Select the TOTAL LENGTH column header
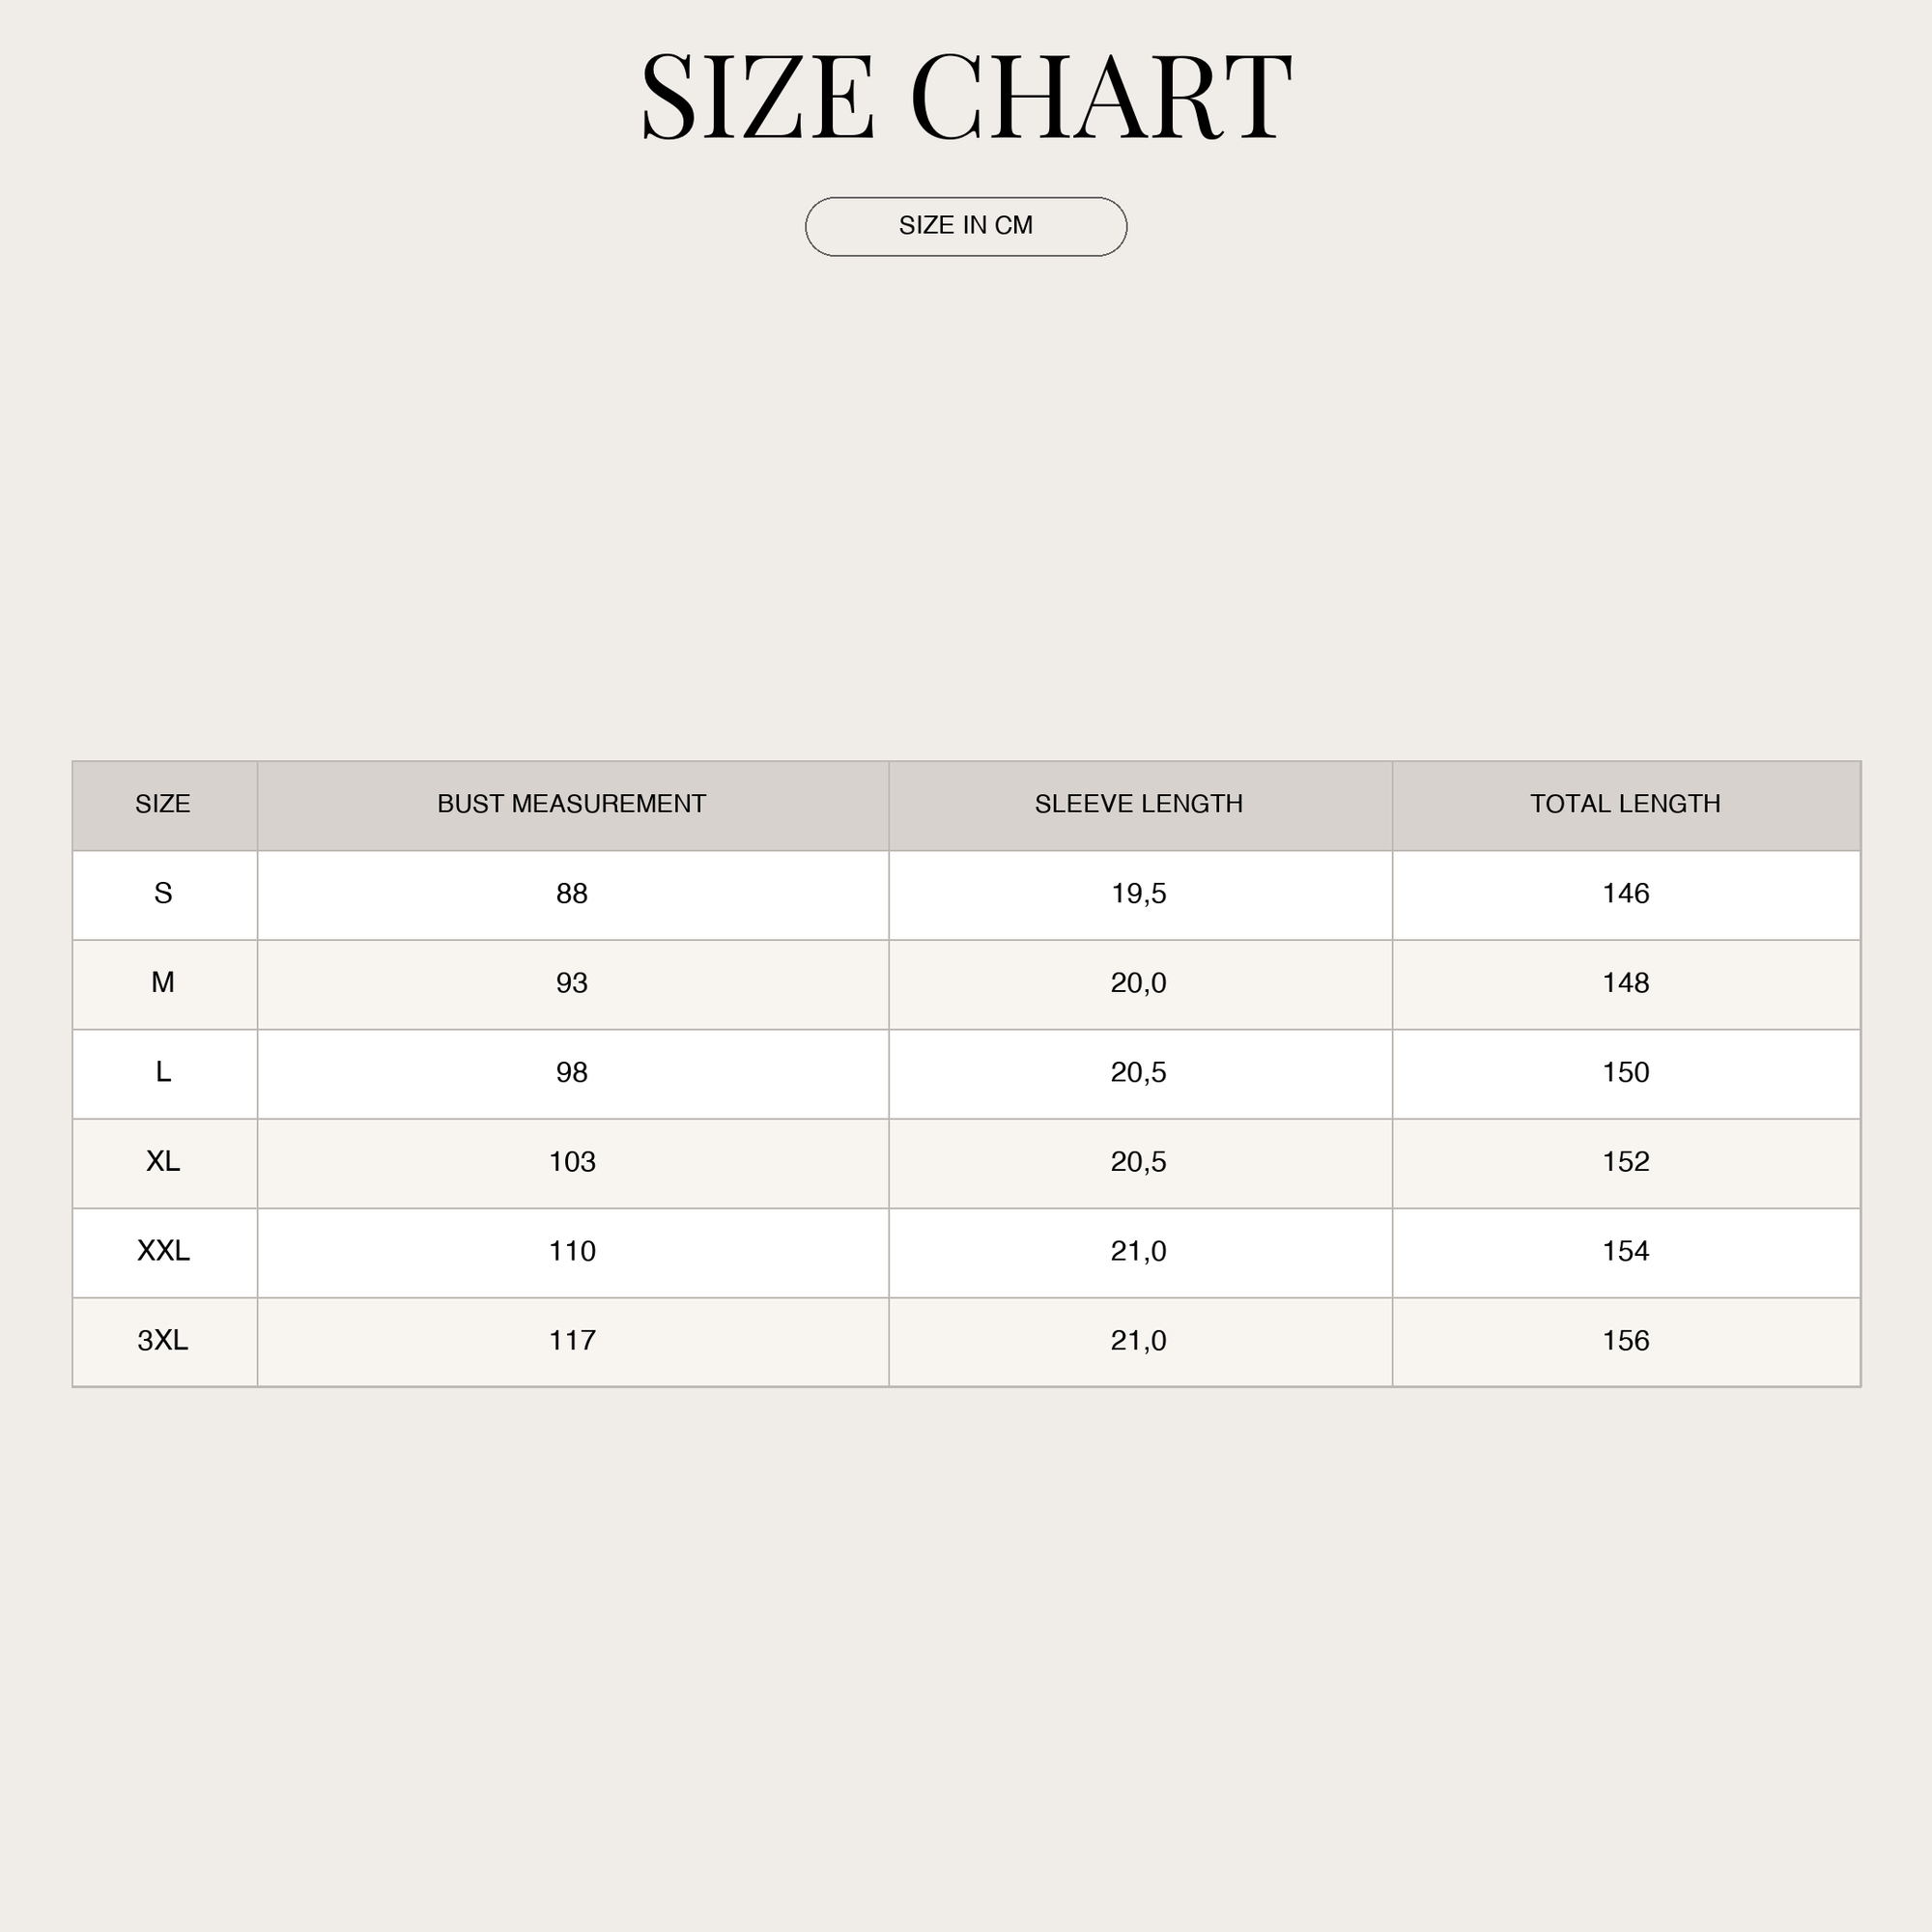The height and width of the screenshot is (1932, 1932). click(x=1627, y=806)
